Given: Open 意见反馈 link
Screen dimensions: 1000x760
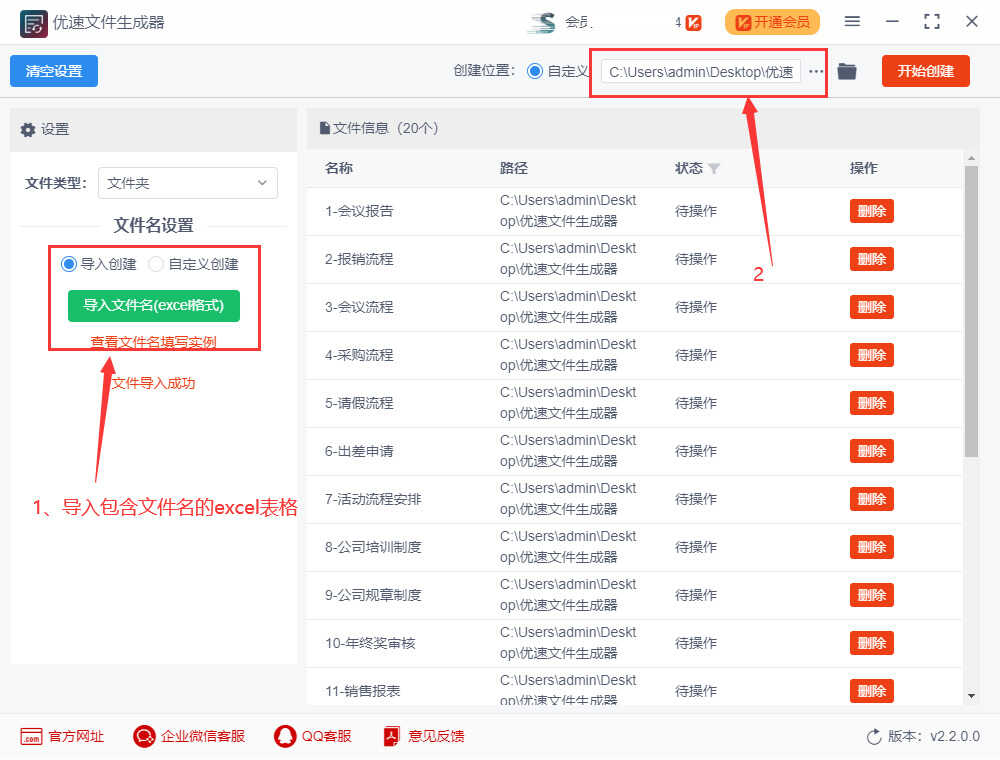Looking at the screenshot, I should [x=423, y=736].
